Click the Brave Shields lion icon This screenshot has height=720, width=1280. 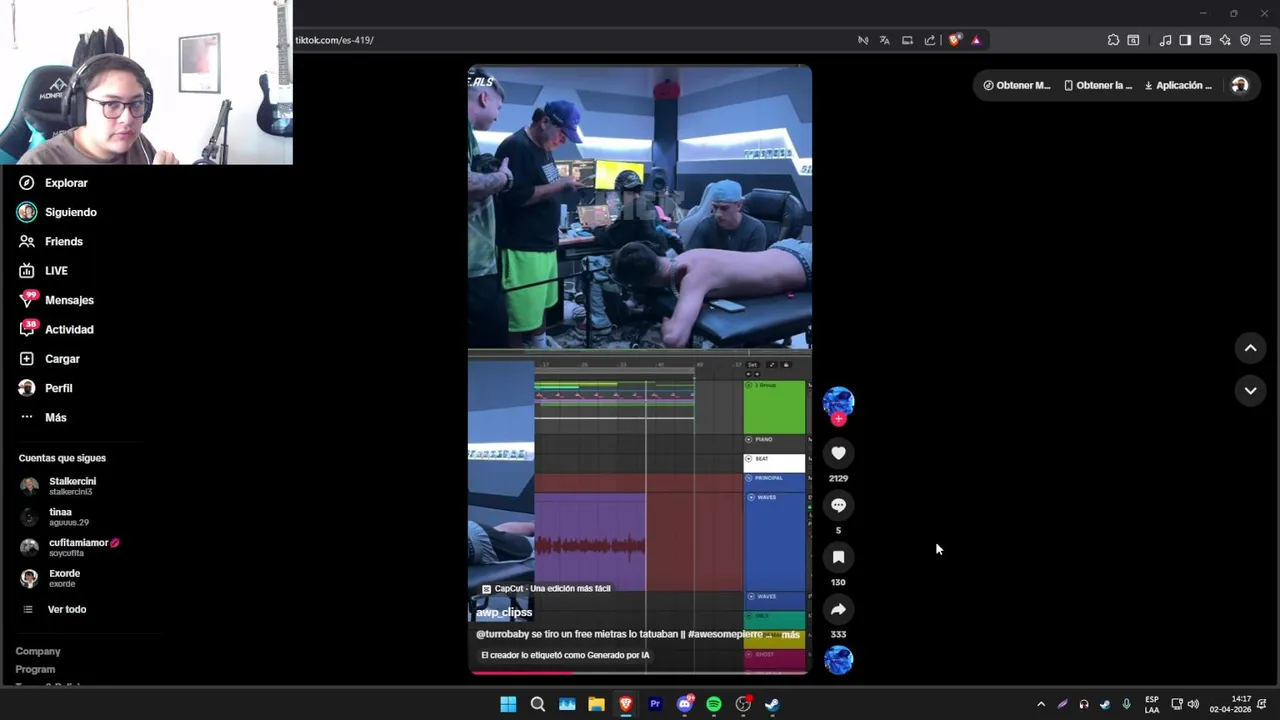(x=955, y=40)
